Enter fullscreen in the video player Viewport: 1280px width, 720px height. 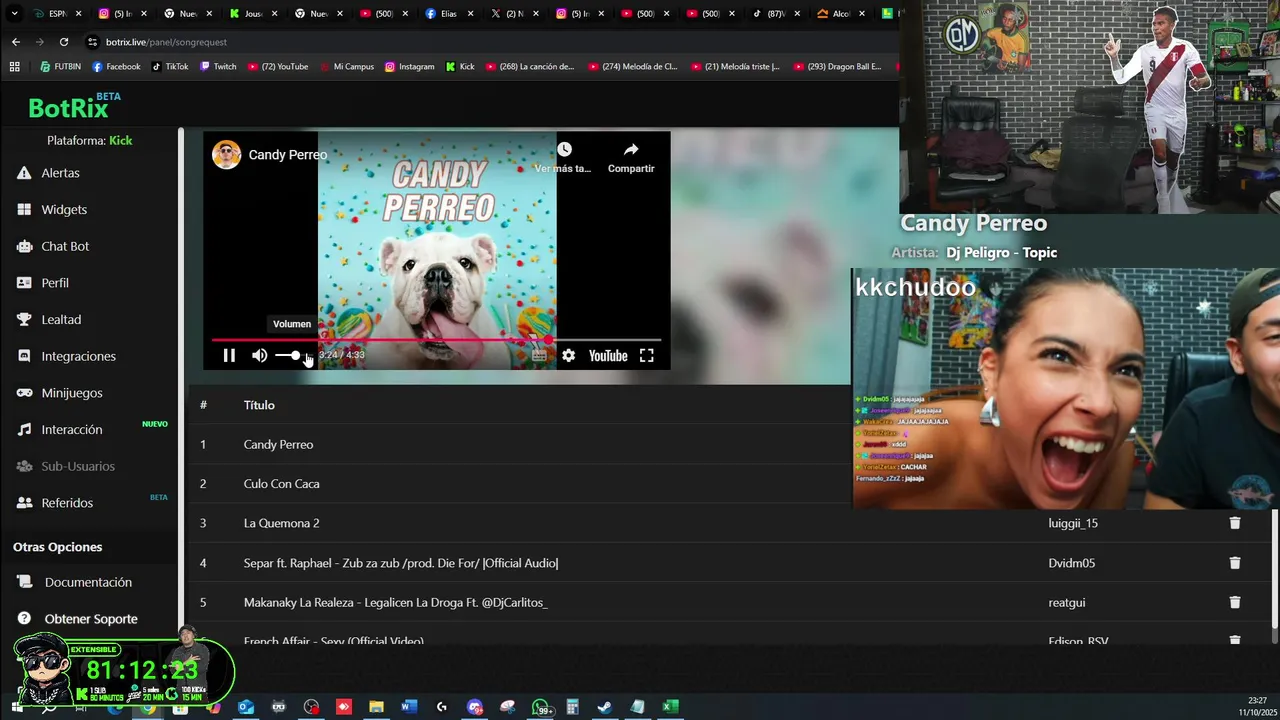click(x=647, y=355)
